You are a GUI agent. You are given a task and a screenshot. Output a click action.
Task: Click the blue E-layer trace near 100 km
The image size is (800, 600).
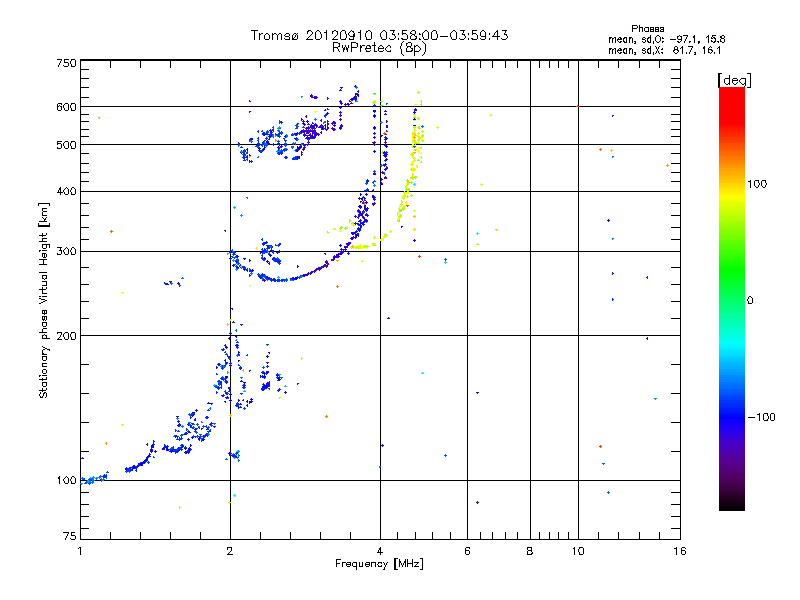click(x=94, y=479)
